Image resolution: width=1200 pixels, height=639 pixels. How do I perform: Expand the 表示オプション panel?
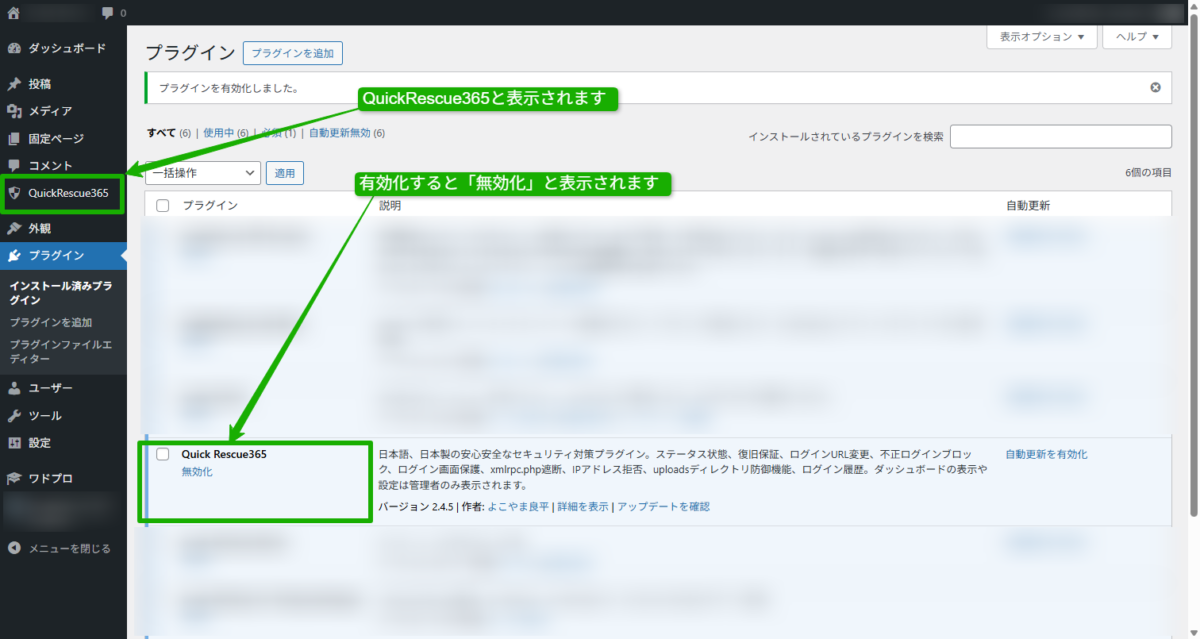[1042, 36]
